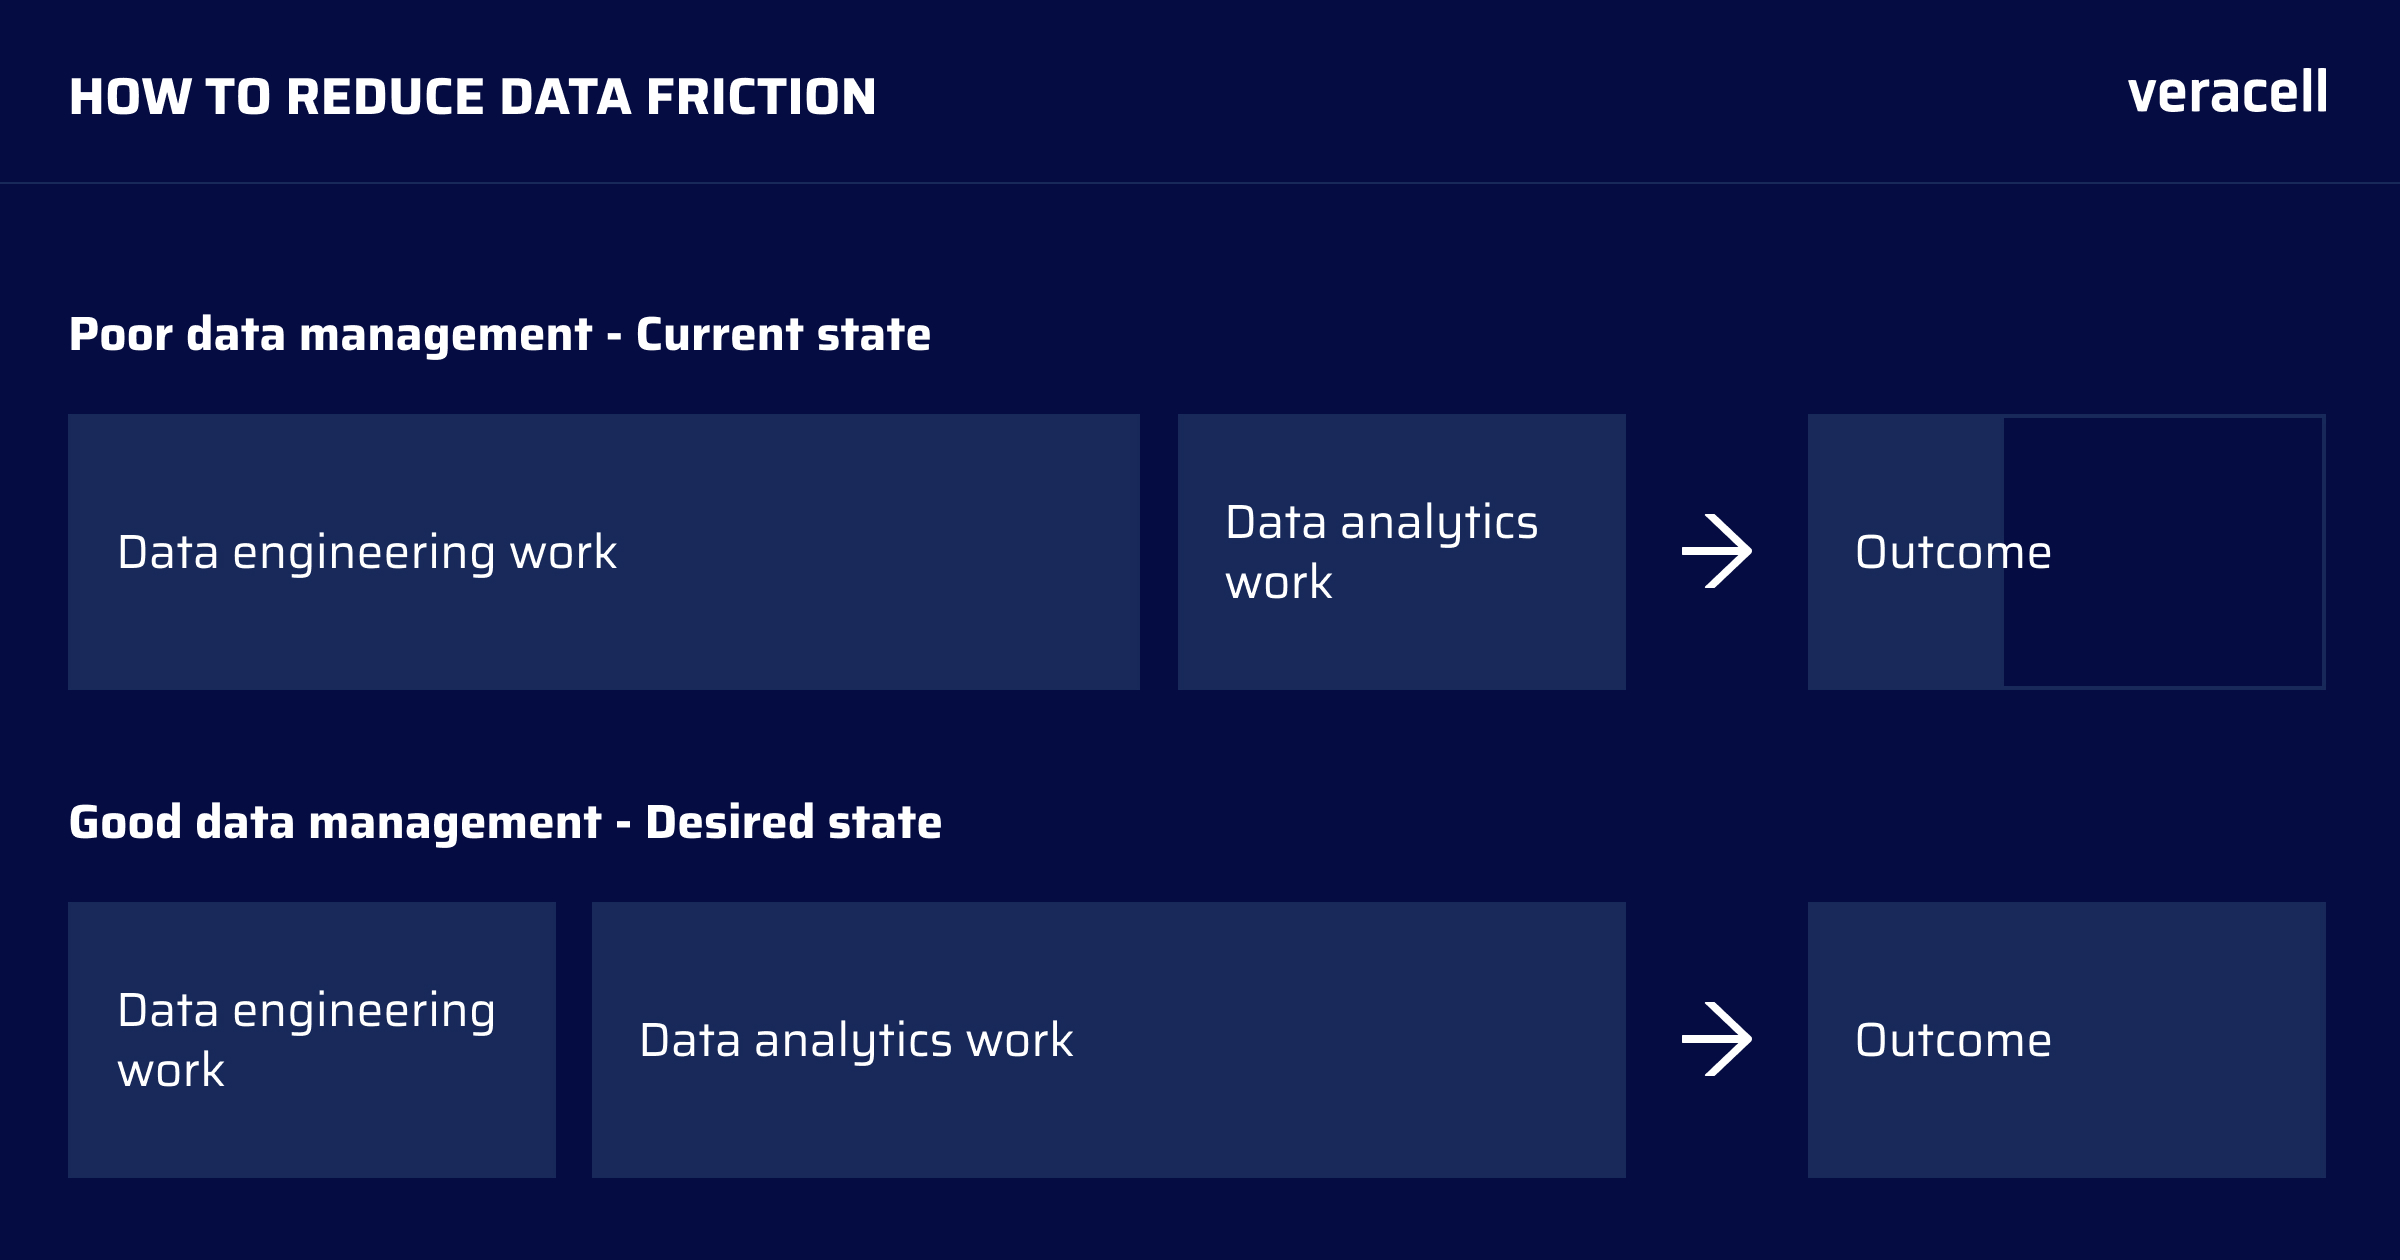Select the words Desired state in heading

click(793, 823)
